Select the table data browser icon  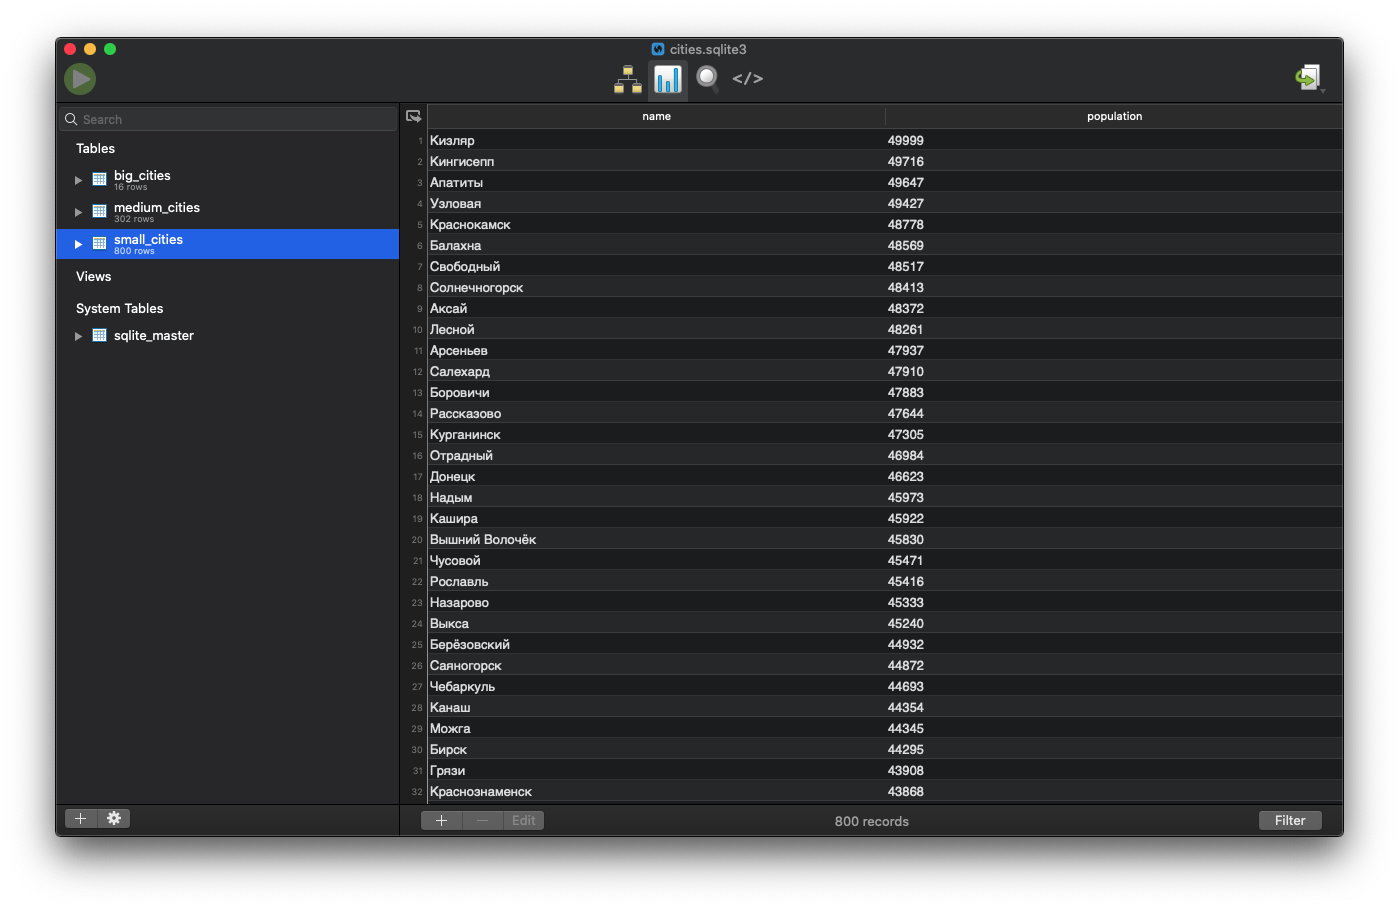coord(668,79)
